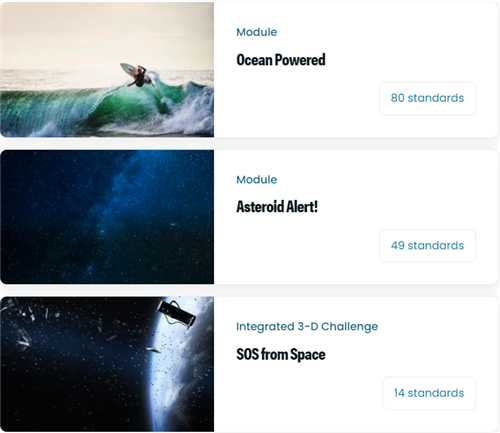Click the surfer in the ocean photo
Screen dimensions: 500x433
pyautogui.click(x=139, y=76)
